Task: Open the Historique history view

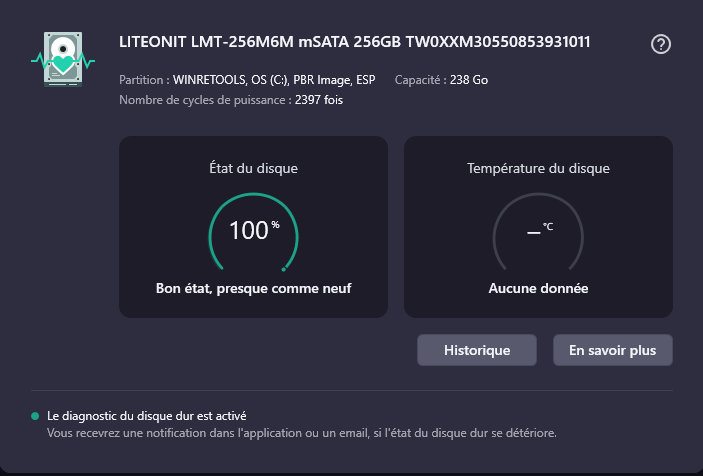Action: [x=477, y=350]
